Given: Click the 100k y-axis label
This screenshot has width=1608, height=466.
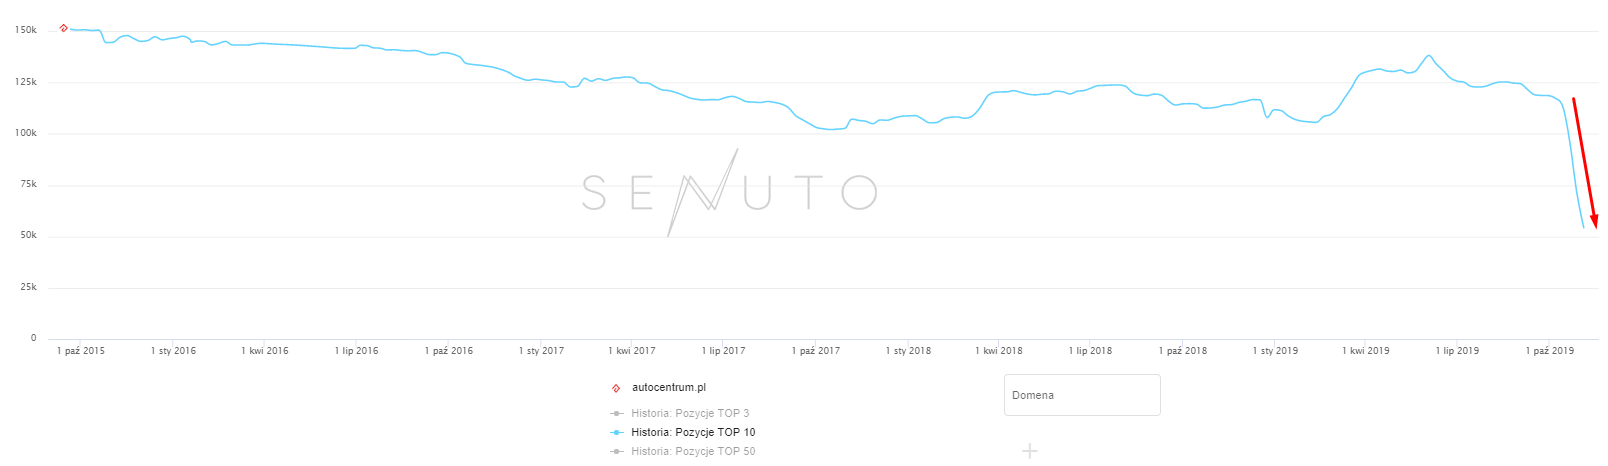Looking at the screenshot, I should pos(26,133).
